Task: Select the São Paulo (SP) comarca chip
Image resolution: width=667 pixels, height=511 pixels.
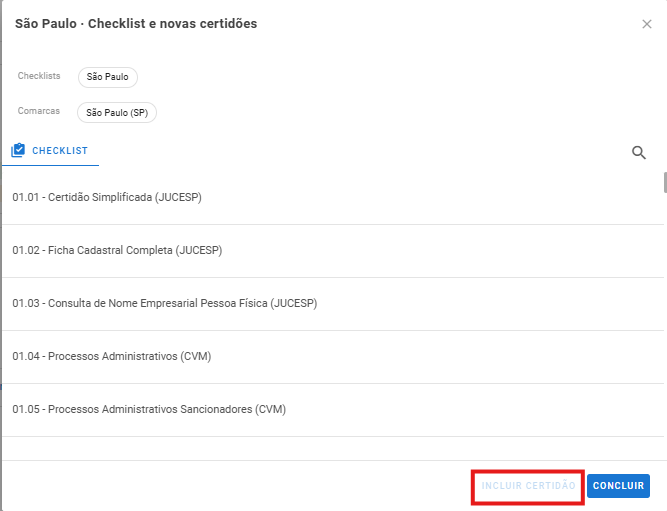Action: [117, 113]
